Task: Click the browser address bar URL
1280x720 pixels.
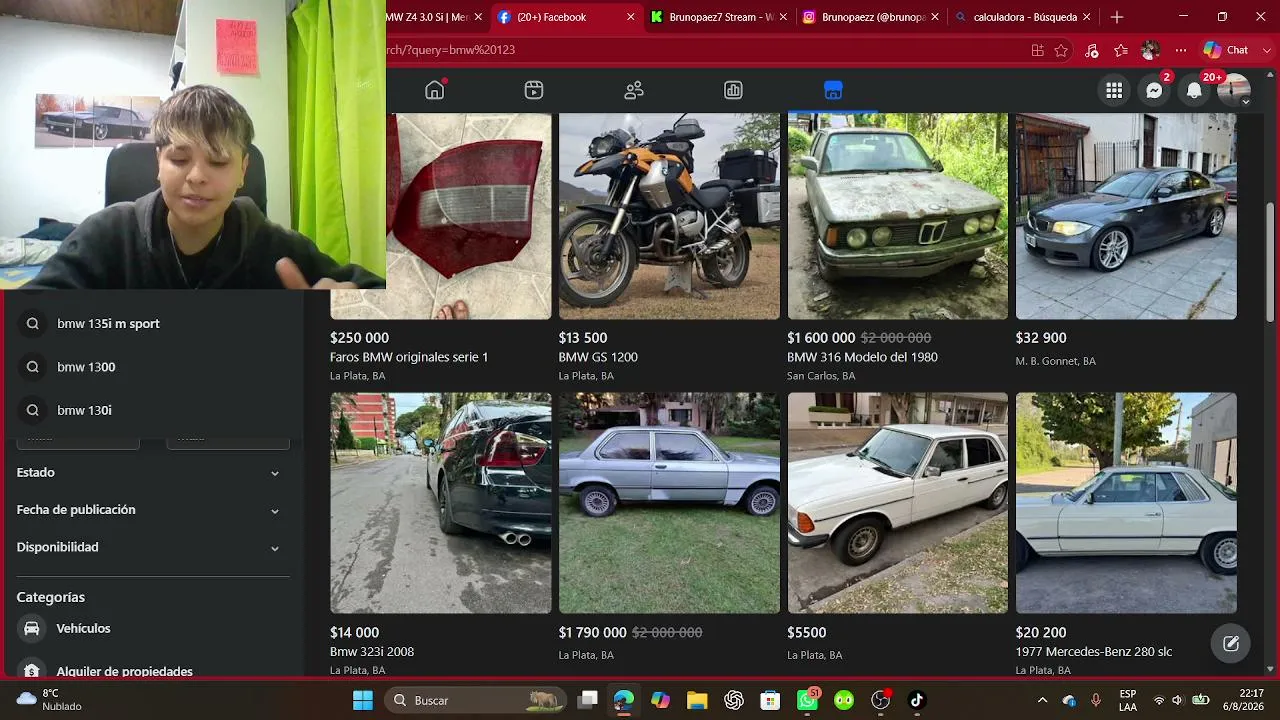Action: 450,50
